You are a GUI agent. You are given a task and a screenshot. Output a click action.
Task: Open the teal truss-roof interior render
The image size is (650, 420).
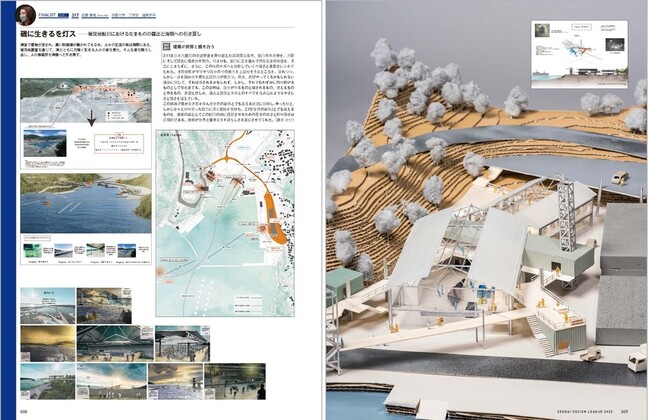coord(115,344)
